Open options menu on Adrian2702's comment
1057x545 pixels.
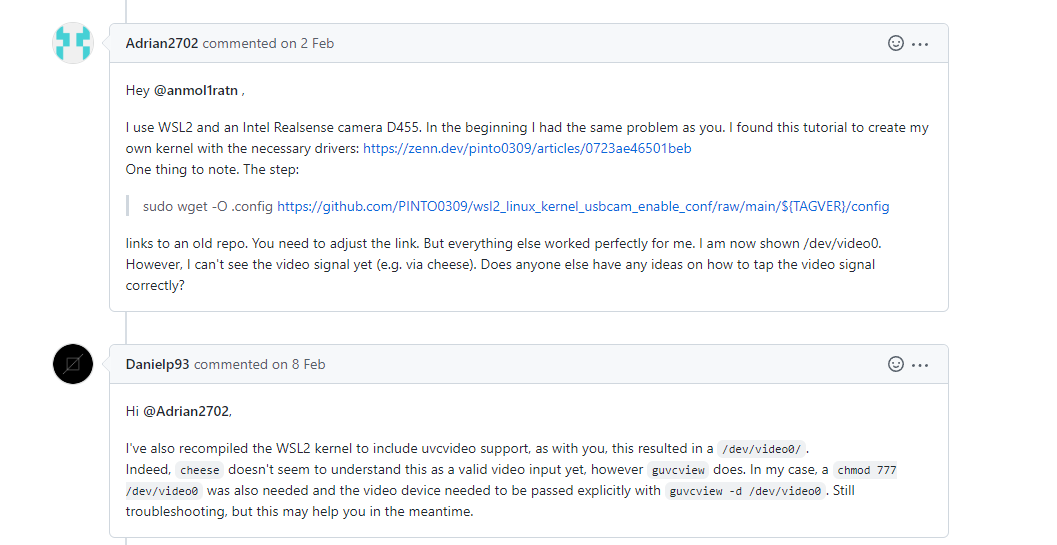click(x=920, y=44)
